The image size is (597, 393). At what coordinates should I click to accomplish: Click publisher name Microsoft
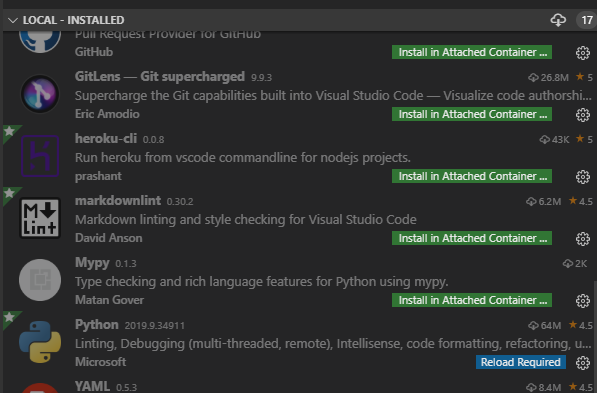click(x=100, y=362)
